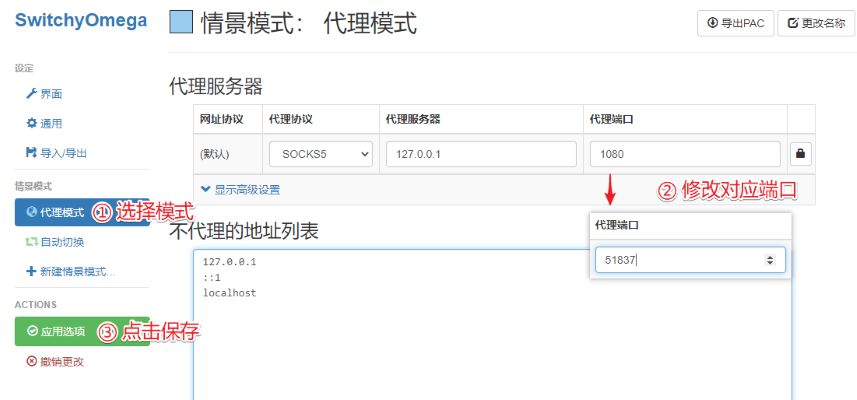
Task: Click the 导出PAC button
Action: 735,24
